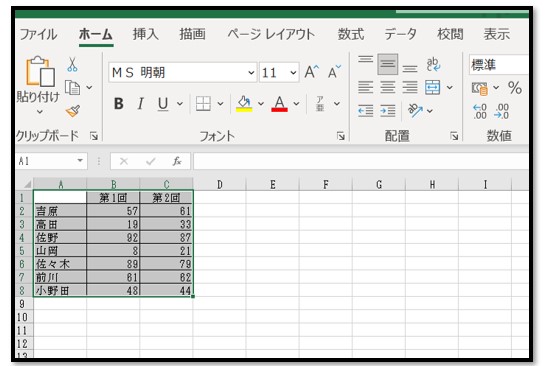
Task: Click the phonetic guide (furigana) icon
Action: tap(320, 104)
